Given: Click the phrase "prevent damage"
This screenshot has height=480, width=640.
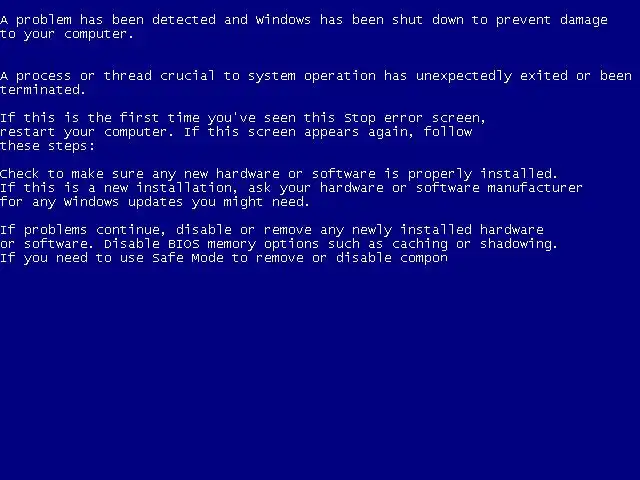Looking at the screenshot, I should pyautogui.click(x=551, y=20).
